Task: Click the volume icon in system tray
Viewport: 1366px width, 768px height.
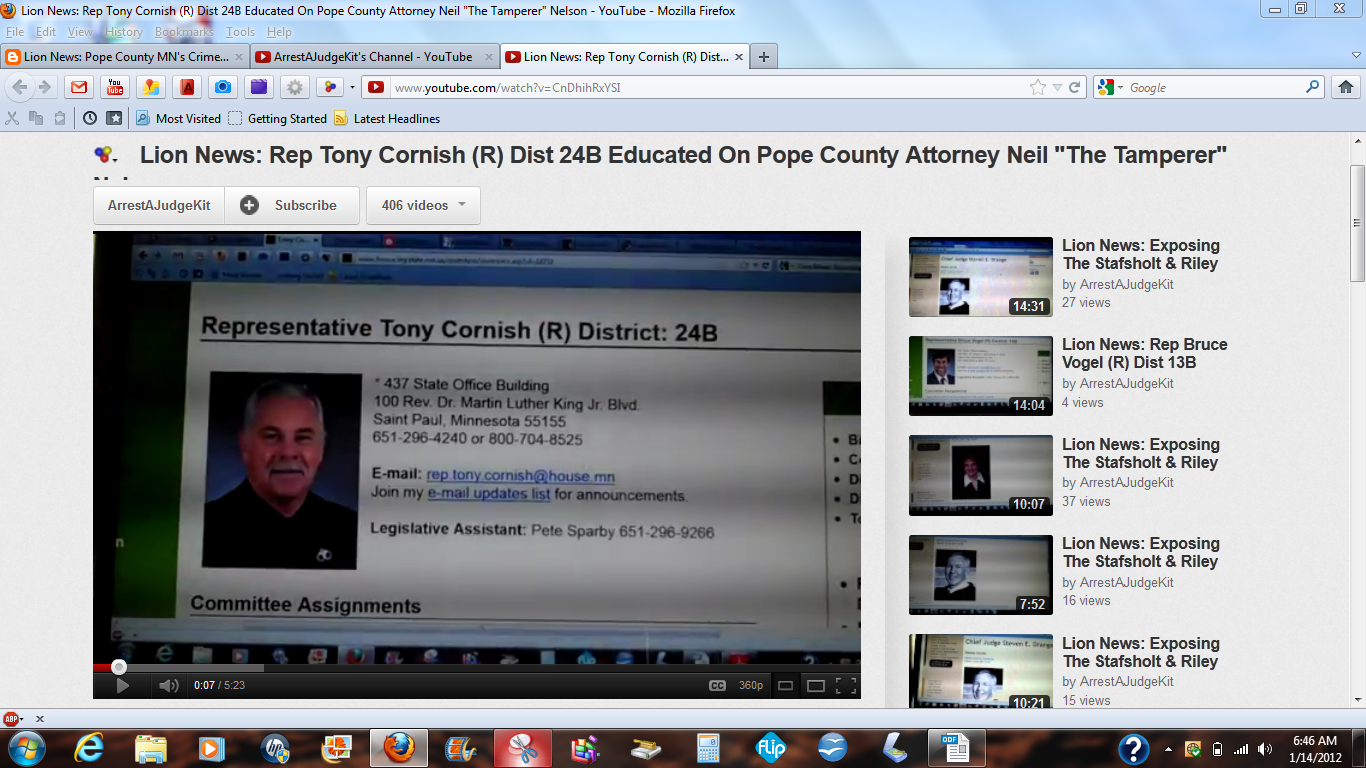Action: click(1265, 748)
